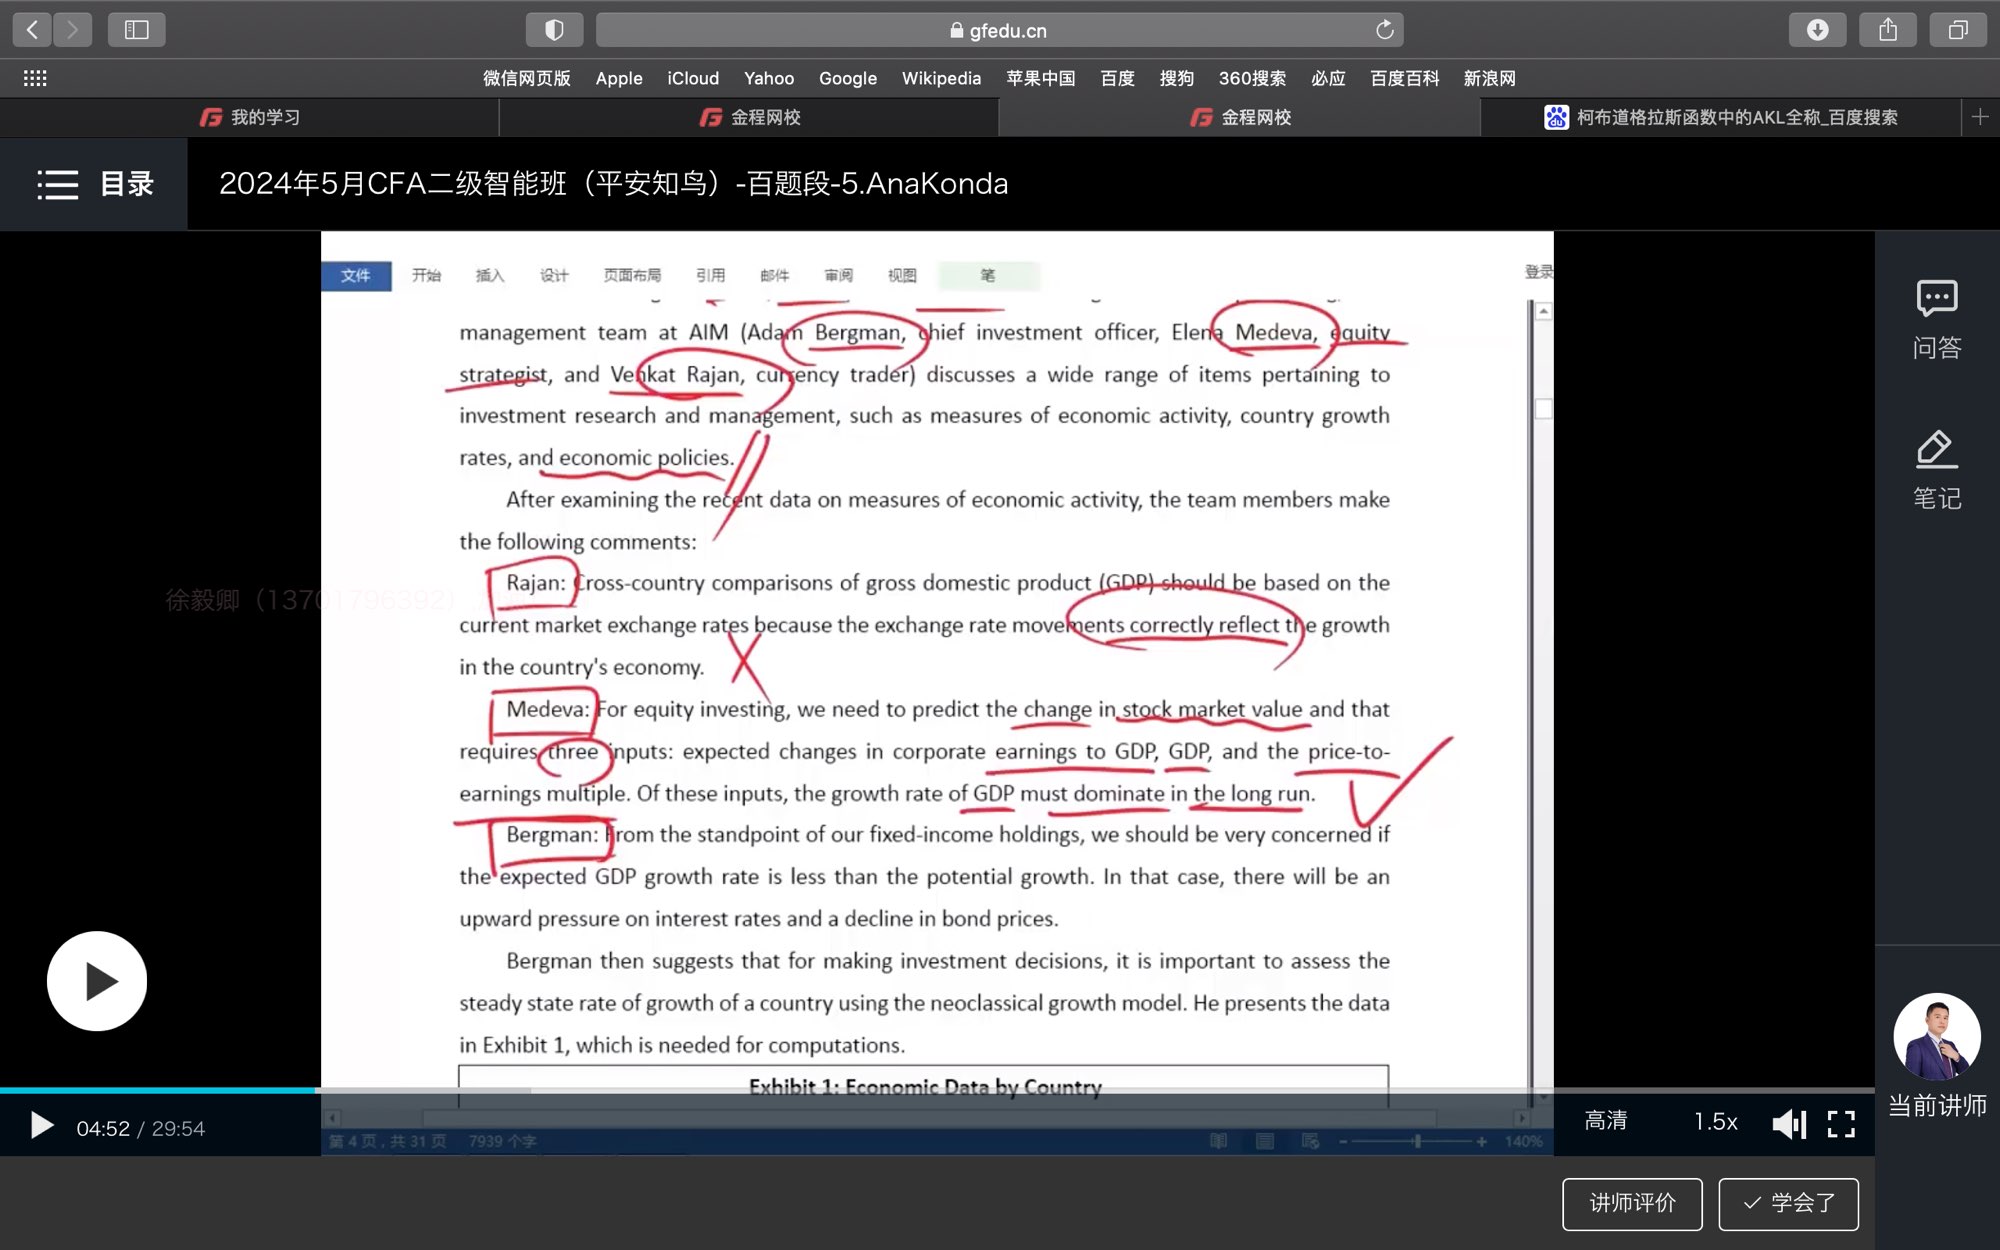The height and width of the screenshot is (1250, 2000).
Task: Open the 问答 Q&A panel
Action: click(x=1937, y=320)
